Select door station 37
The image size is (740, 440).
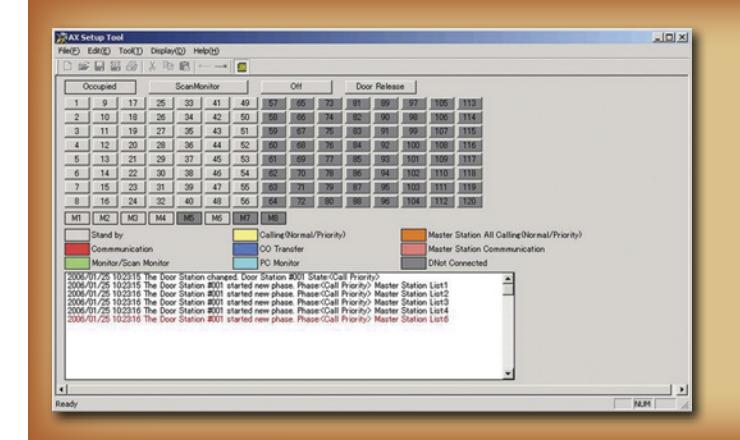(189, 159)
